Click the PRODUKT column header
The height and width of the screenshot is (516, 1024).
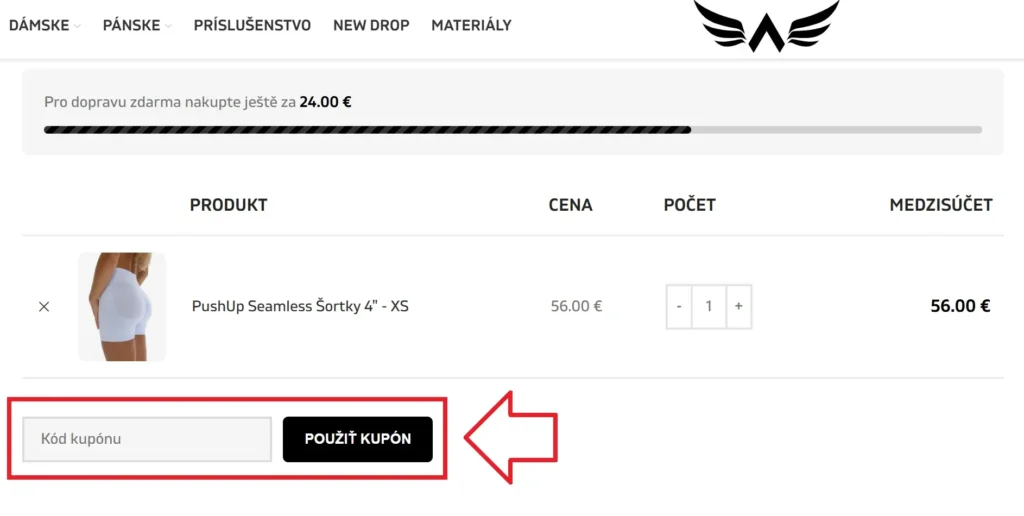click(x=228, y=205)
